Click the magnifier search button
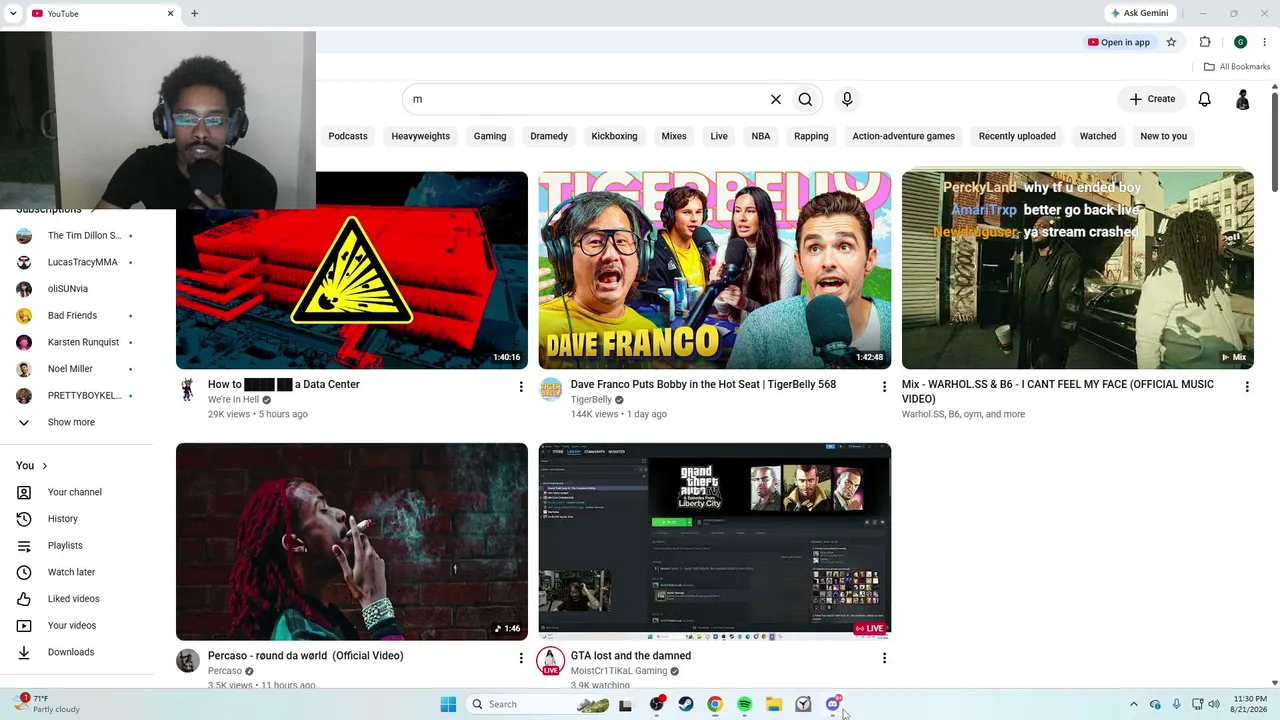1280x720 pixels. tap(805, 99)
